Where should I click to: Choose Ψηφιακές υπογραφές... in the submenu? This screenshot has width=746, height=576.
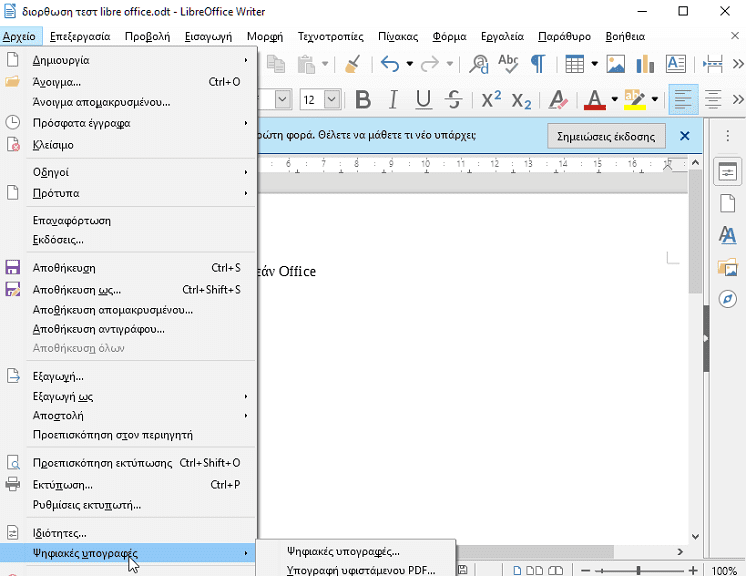click(355, 552)
